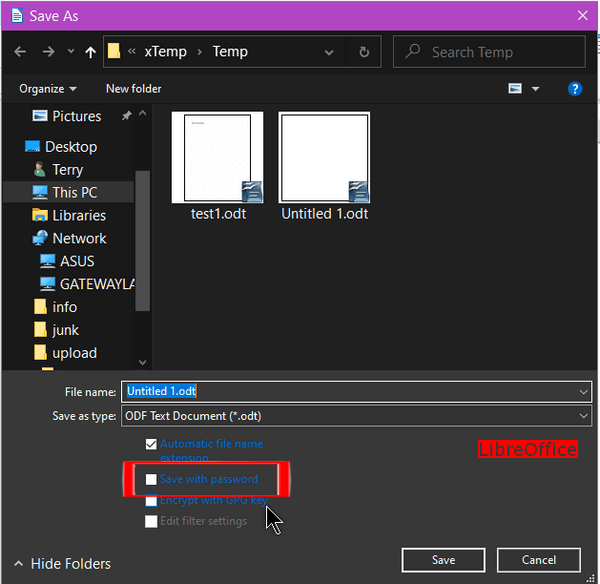
Task: Click the navigation pane scrollbar thumb
Action: pyautogui.click(x=143, y=241)
